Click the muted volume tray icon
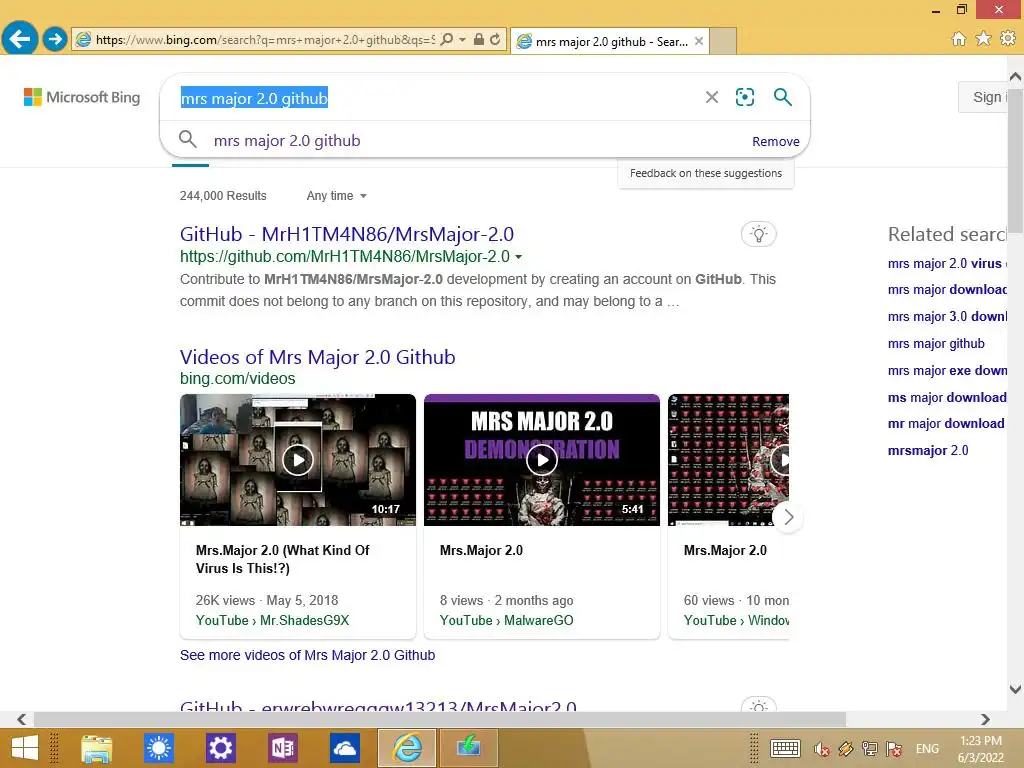 point(822,749)
